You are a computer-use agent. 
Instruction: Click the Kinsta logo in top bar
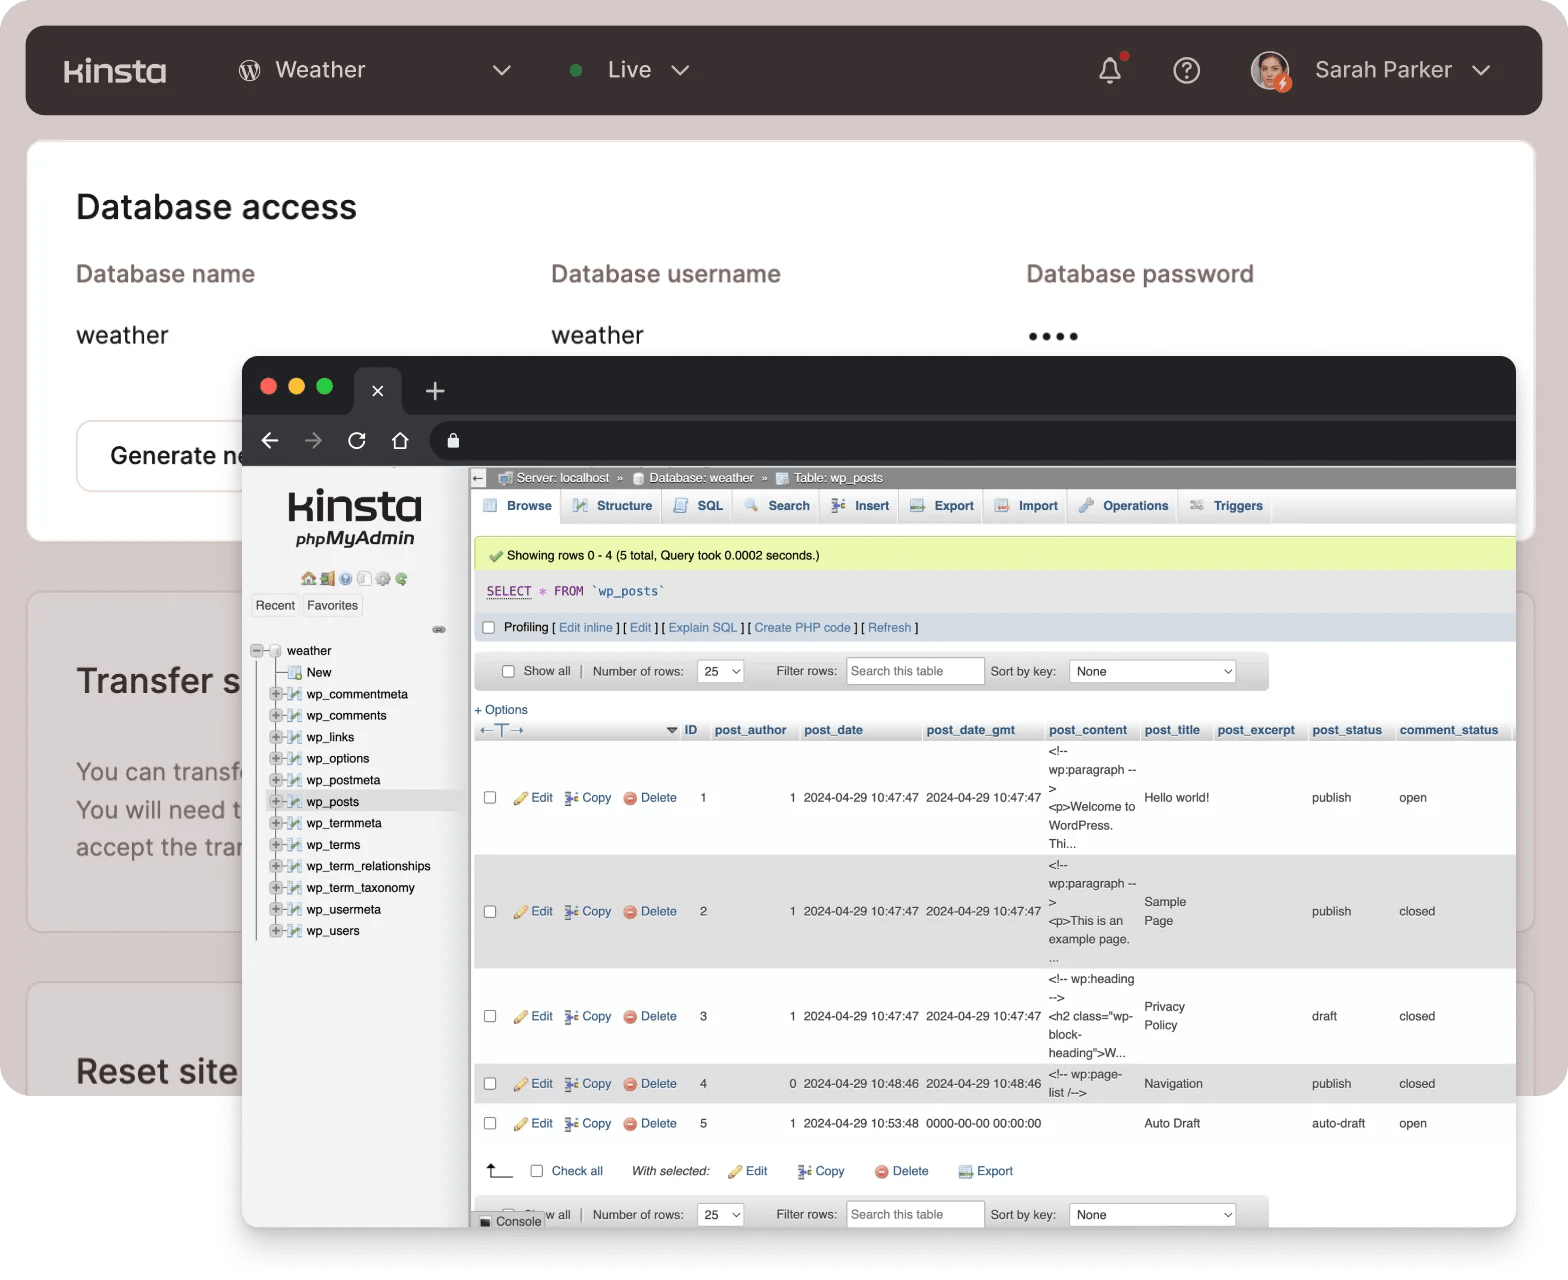115,71
